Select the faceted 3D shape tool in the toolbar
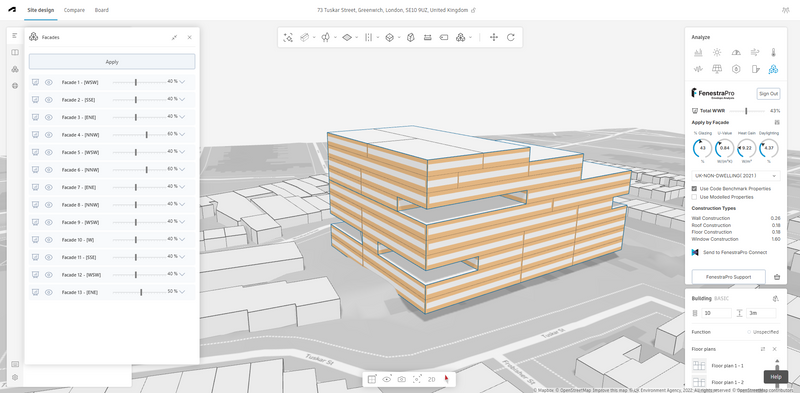Image resolution: width=800 pixels, height=393 pixels. (x=411, y=37)
